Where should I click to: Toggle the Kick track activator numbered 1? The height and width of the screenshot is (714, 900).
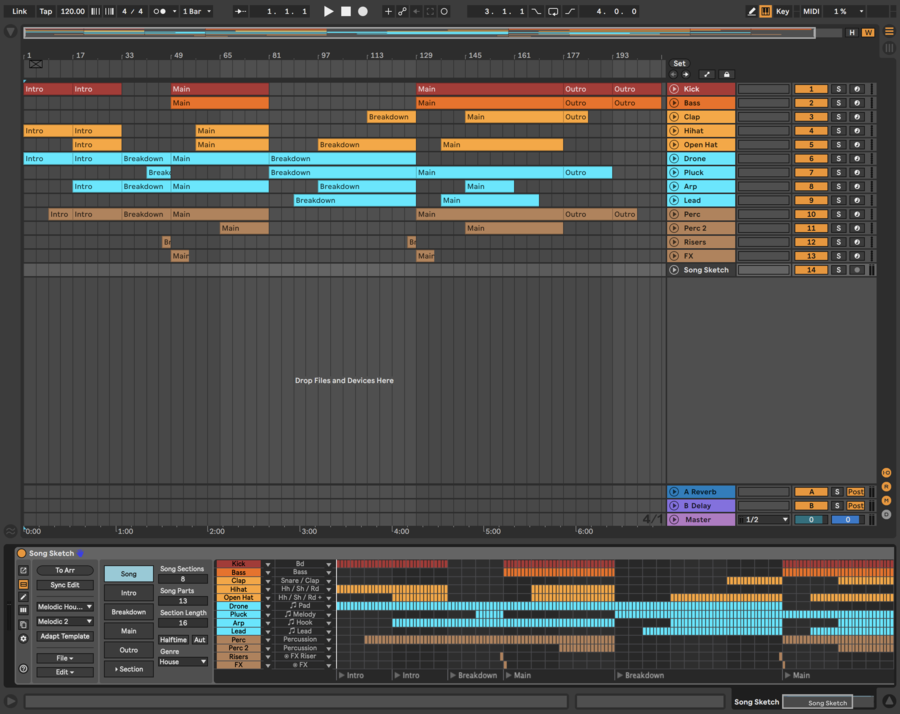coord(811,89)
